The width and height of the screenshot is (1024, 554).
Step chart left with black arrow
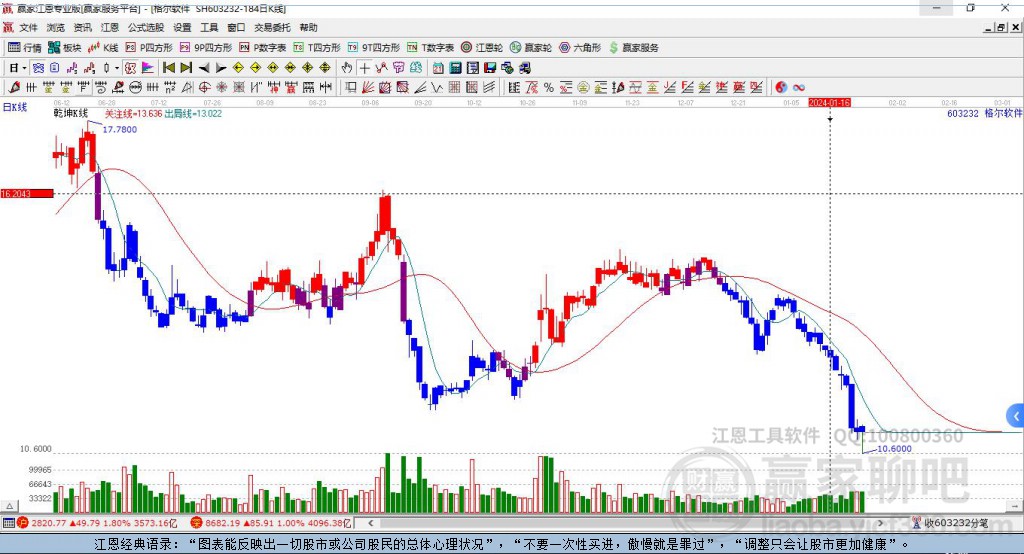[204, 68]
